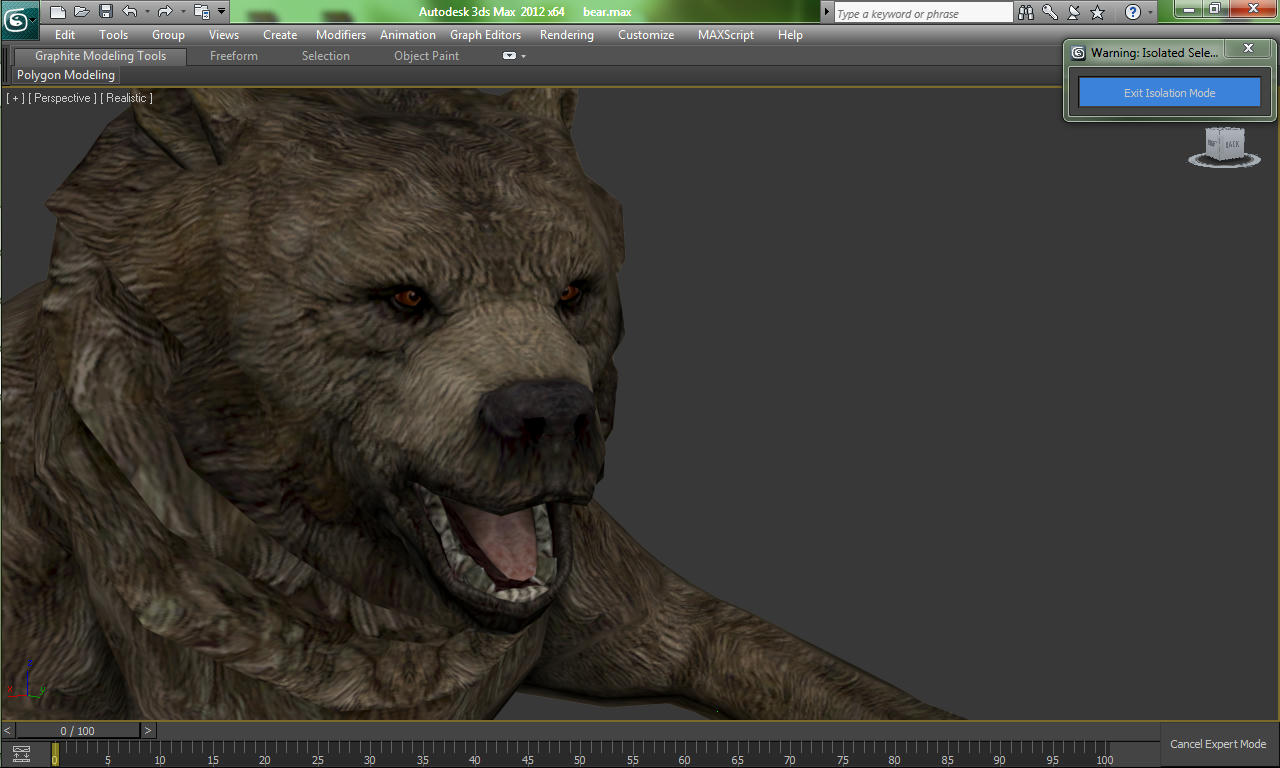This screenshot has height=768, width=1280.
Task: Expand the InfoCenter search arrow
Action: click(826, 12)
